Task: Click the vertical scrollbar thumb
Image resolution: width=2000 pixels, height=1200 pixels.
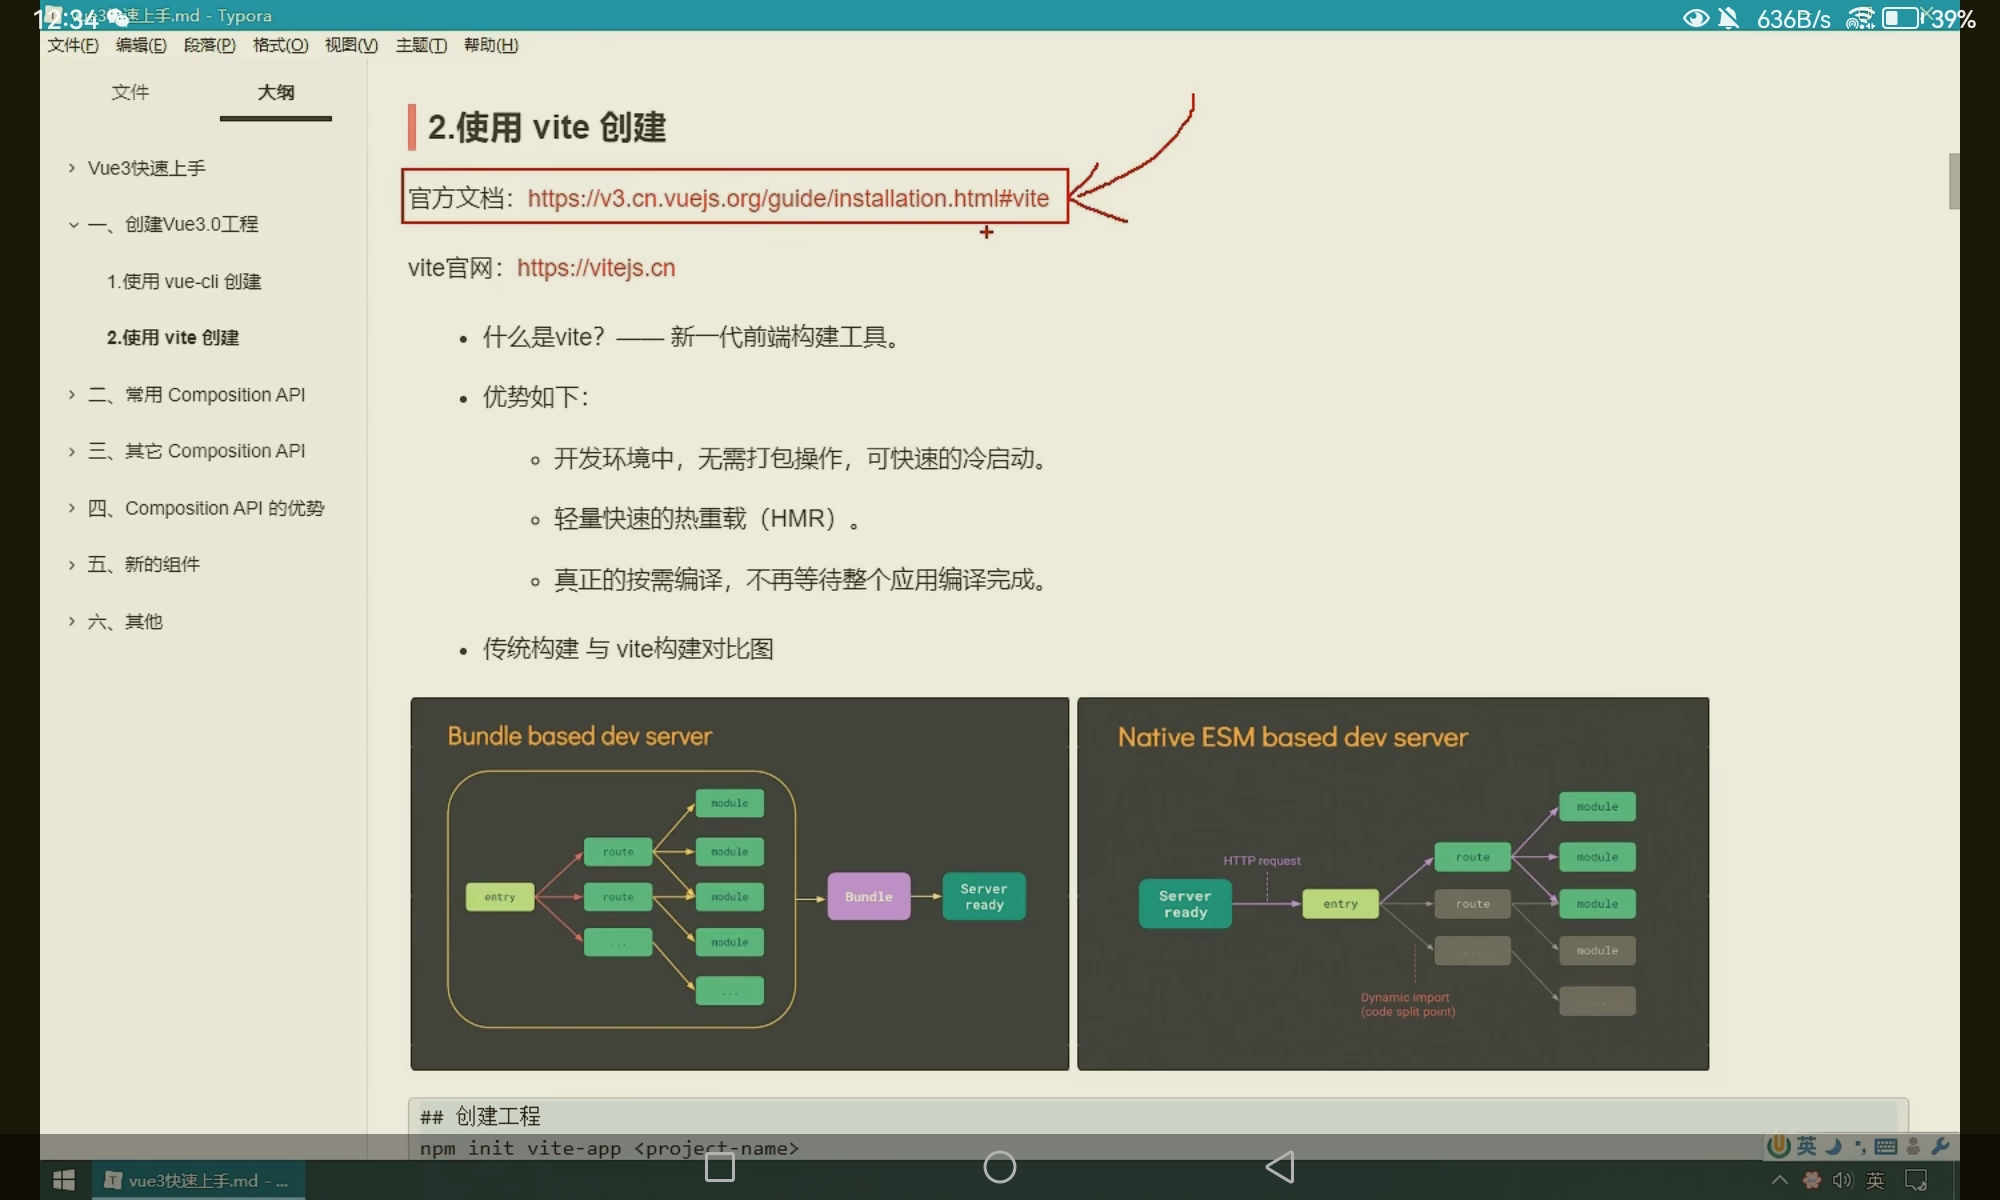Action: click(1953, 181)
